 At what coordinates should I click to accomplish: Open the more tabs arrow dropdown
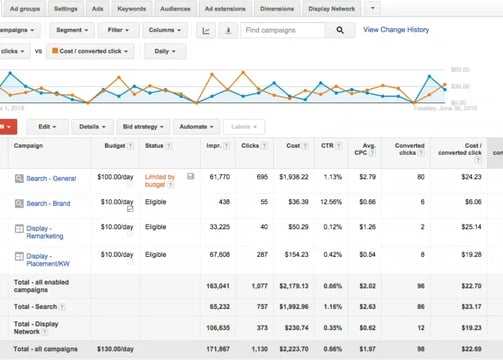click(x=373, y=8)
